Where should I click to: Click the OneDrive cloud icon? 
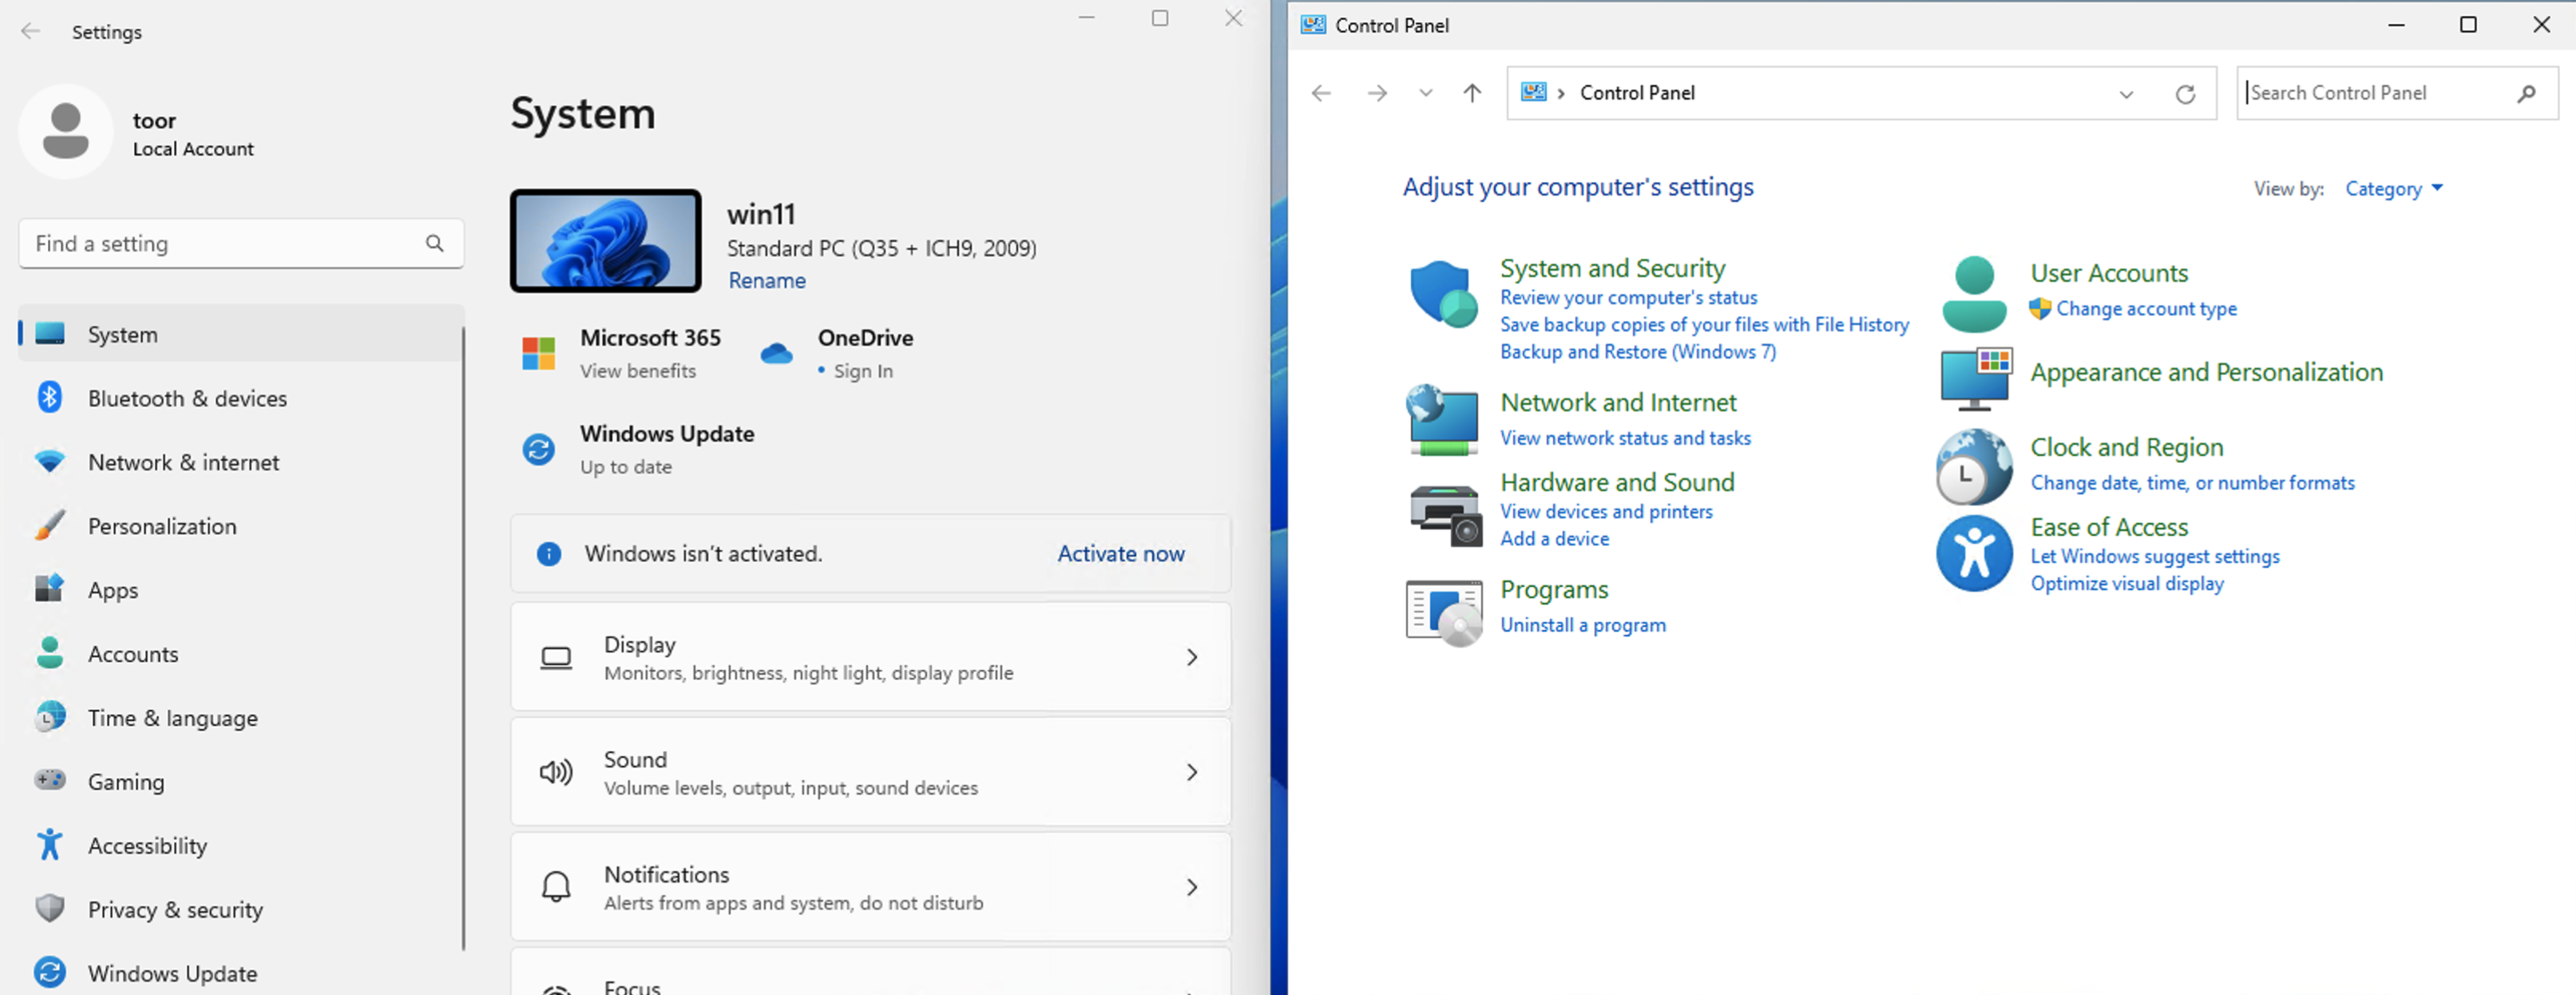[x=776, y=353]
